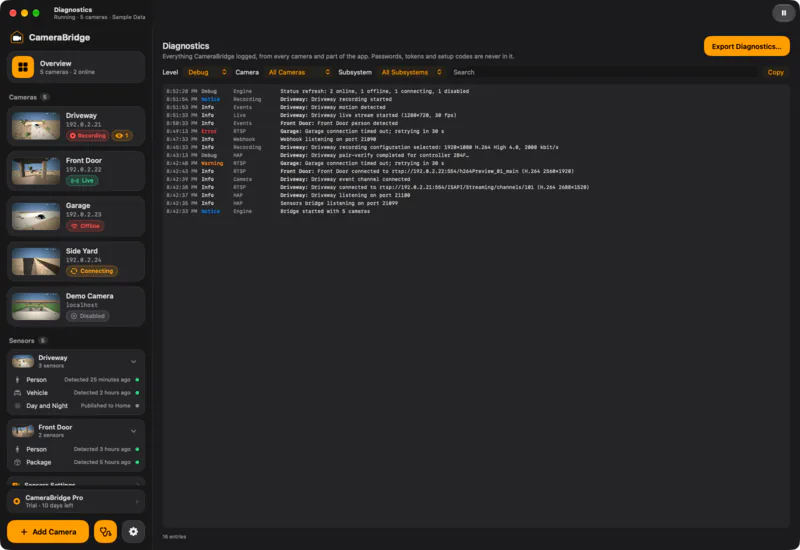Open the Front Door camera thumbnail

tap(36, 171)
